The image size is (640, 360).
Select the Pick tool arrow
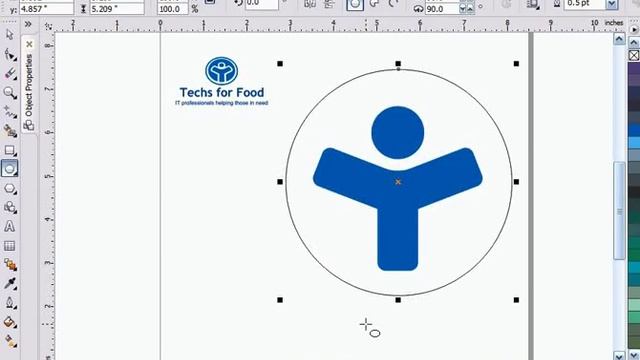(10, 35)
